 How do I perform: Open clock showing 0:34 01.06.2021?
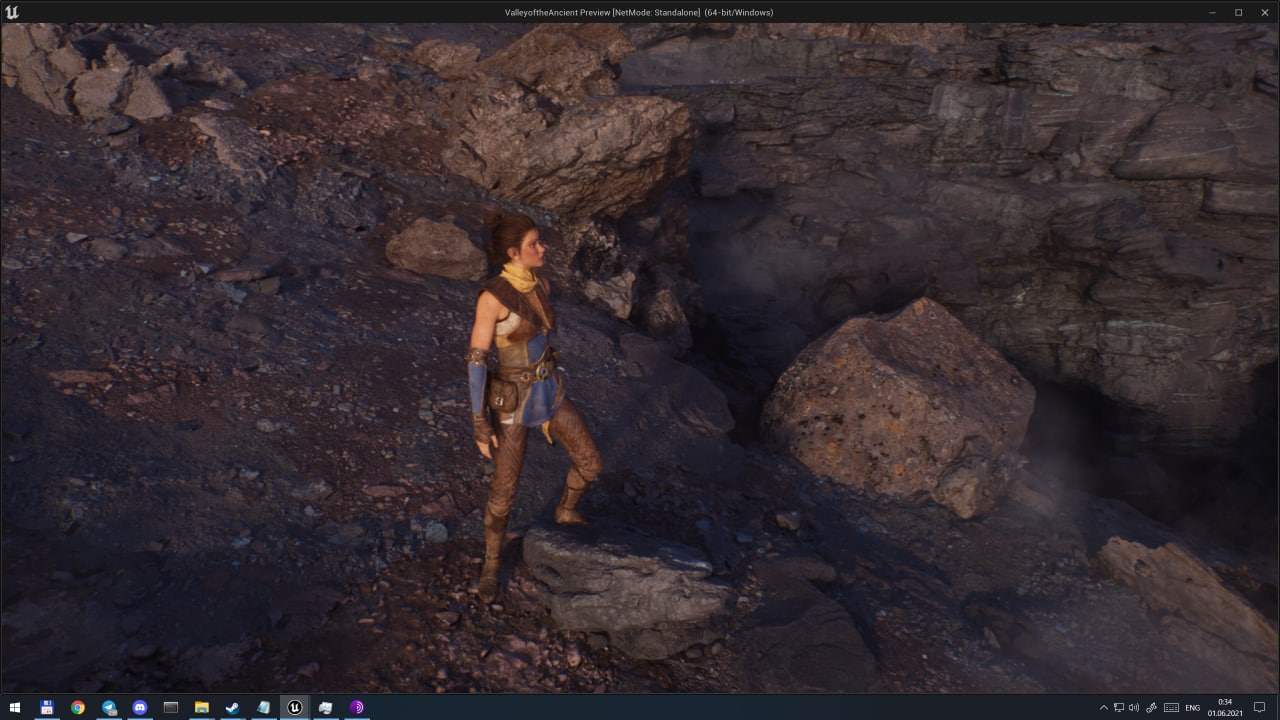[1225, 707]
